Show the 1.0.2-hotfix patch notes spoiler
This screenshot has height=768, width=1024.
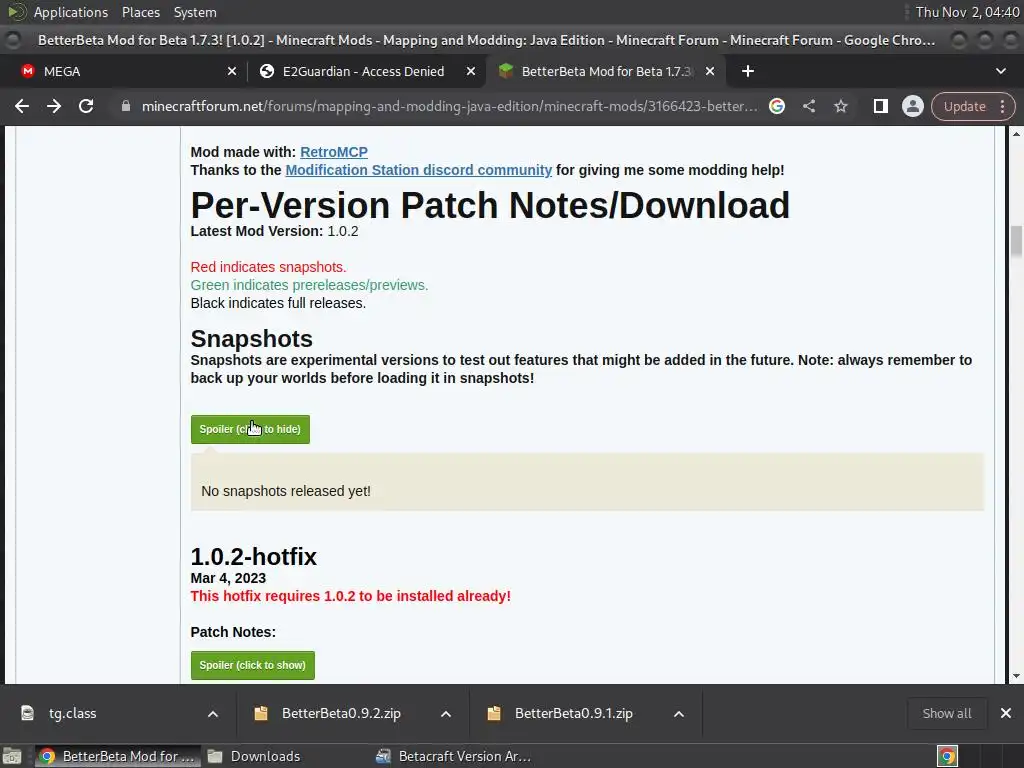point(253,665)
